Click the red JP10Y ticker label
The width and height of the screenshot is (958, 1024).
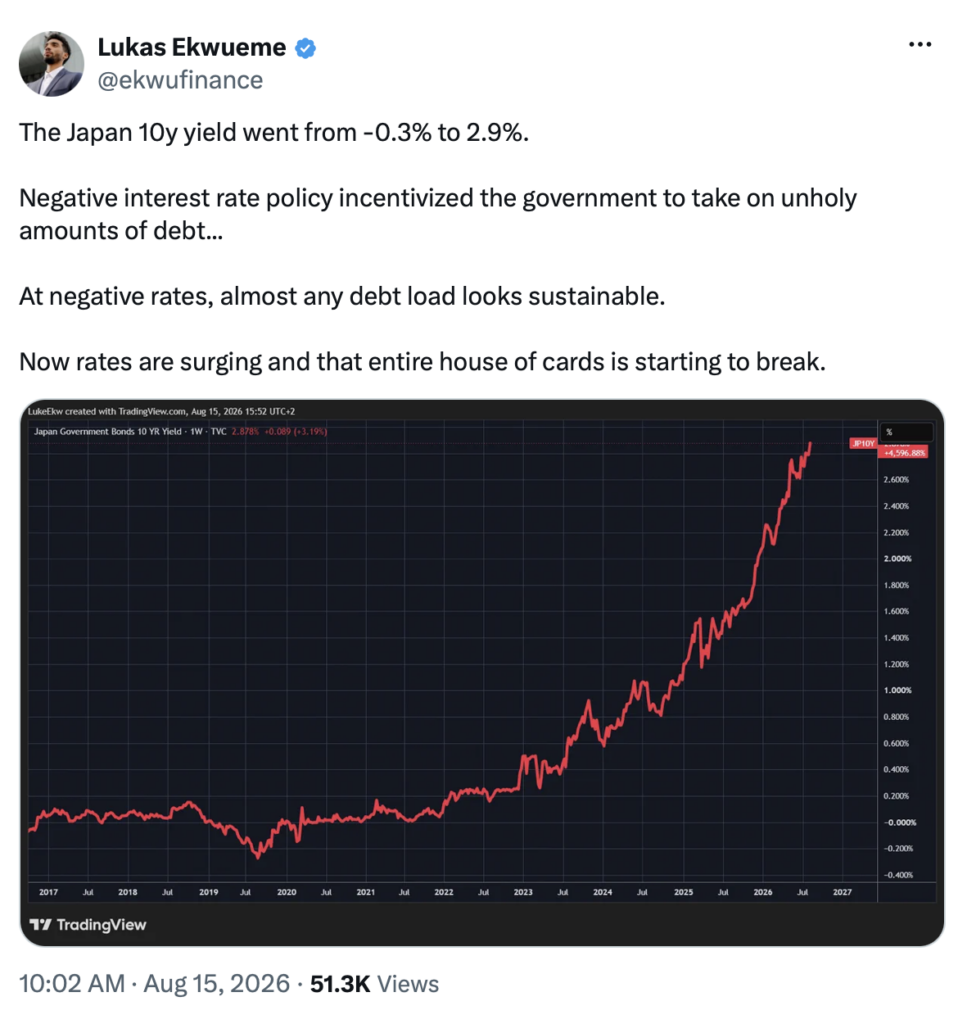click(x=863, y=443)
